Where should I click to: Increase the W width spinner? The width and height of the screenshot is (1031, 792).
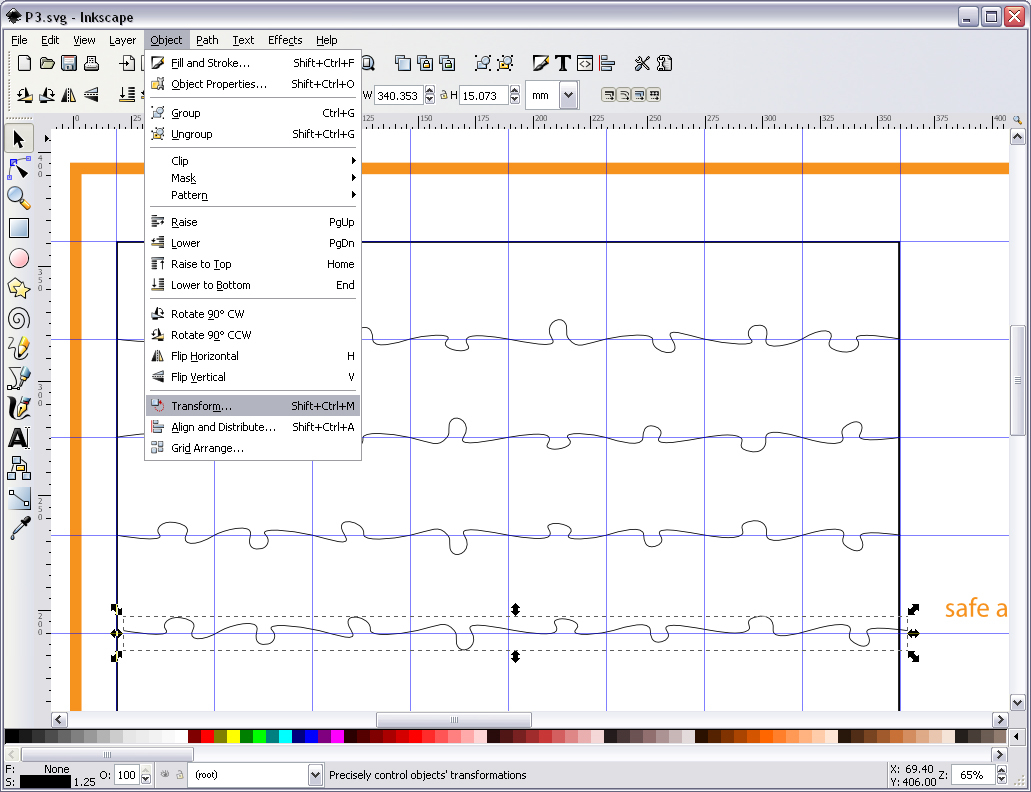pos(429,91)
